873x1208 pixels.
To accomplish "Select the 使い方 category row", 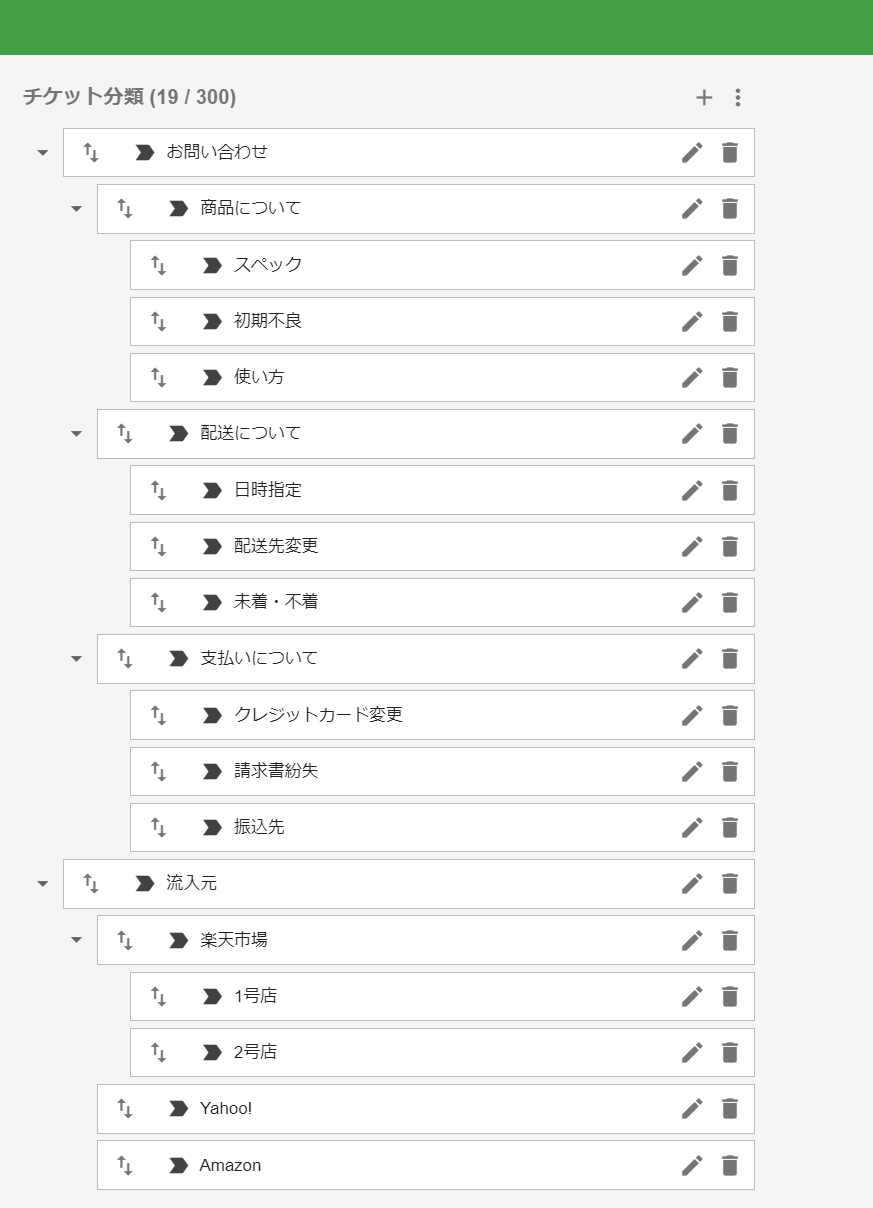I will [442, 377].
